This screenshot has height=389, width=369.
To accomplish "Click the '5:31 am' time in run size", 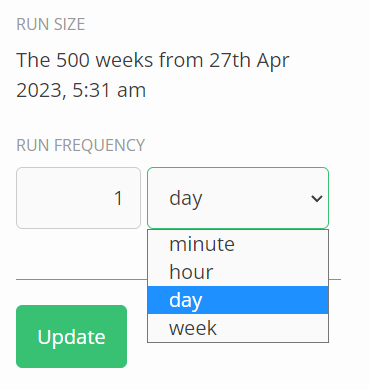I will coord(109,90).
